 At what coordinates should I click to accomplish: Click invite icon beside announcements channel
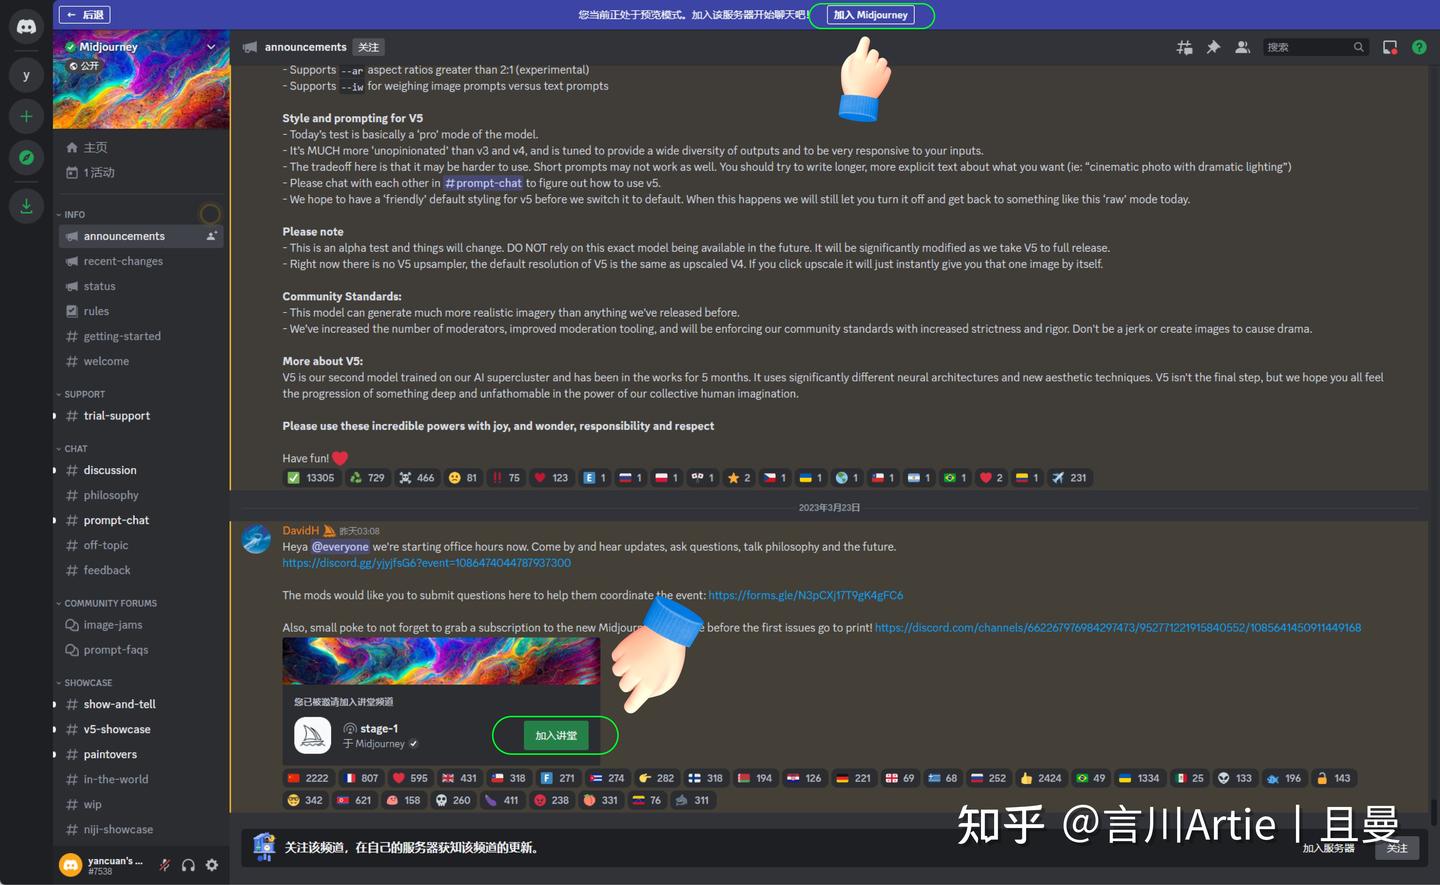tap(211, 236)
